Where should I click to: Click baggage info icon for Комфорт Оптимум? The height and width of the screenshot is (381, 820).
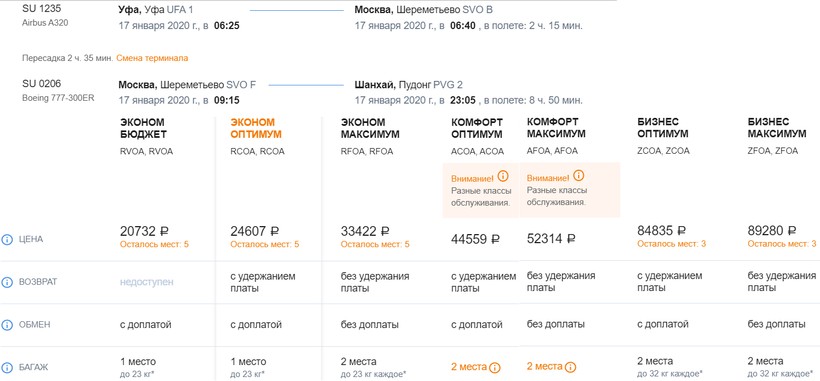[x=495, y=367]
